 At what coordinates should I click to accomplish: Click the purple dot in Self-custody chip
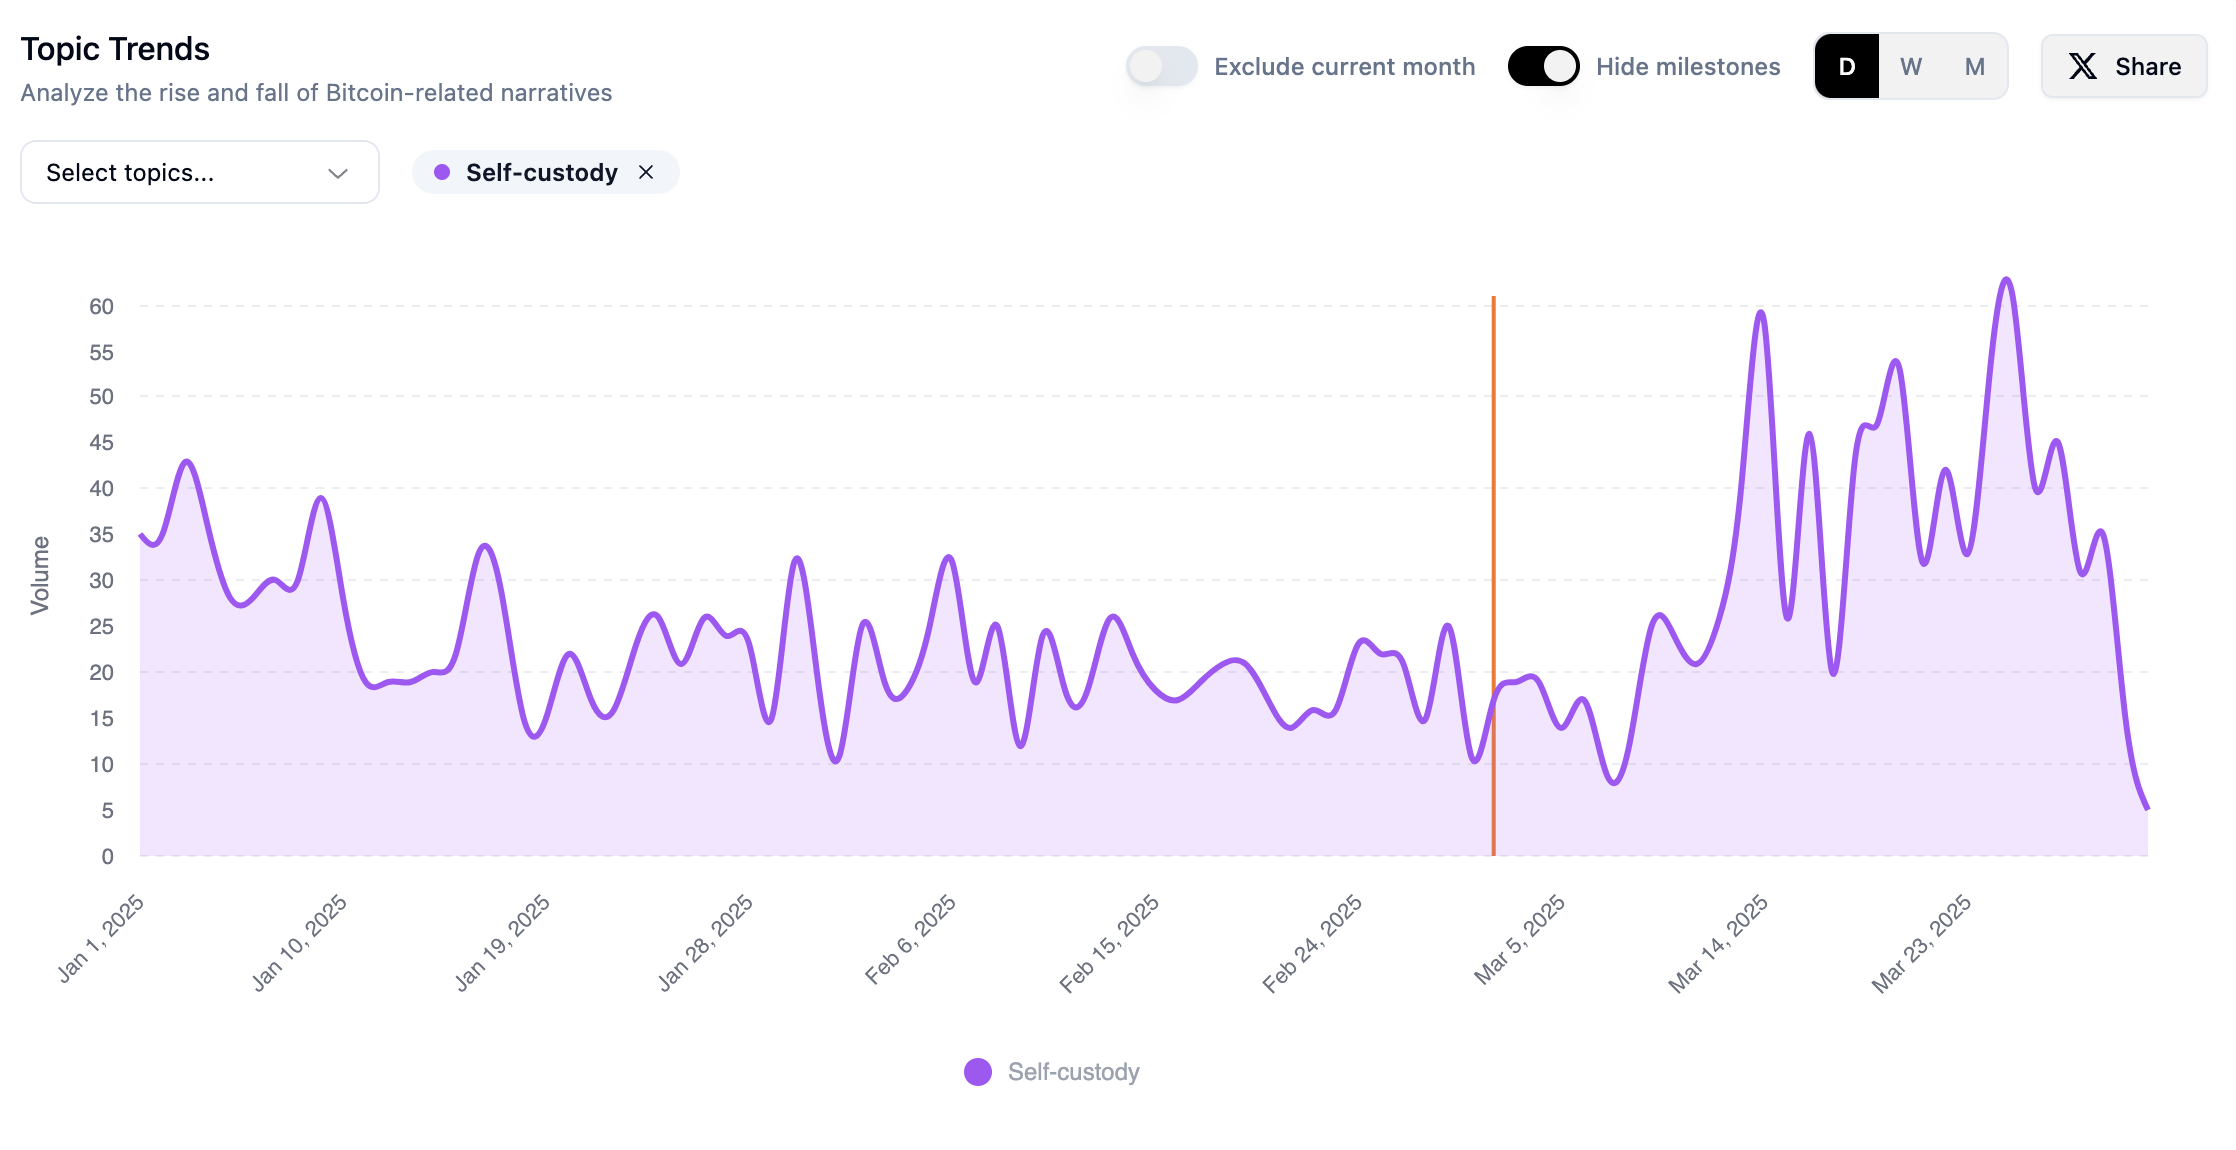click(442, 172)
